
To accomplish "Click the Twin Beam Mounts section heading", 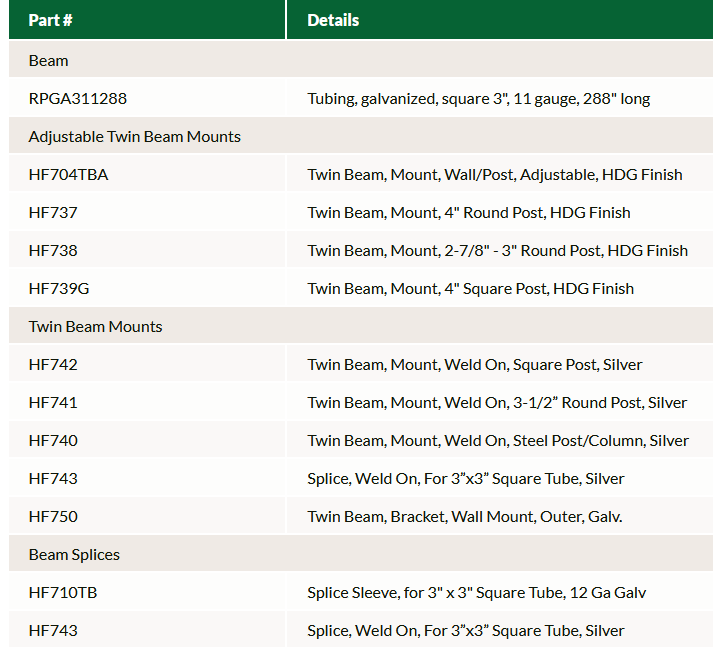I will pos(95,326).
